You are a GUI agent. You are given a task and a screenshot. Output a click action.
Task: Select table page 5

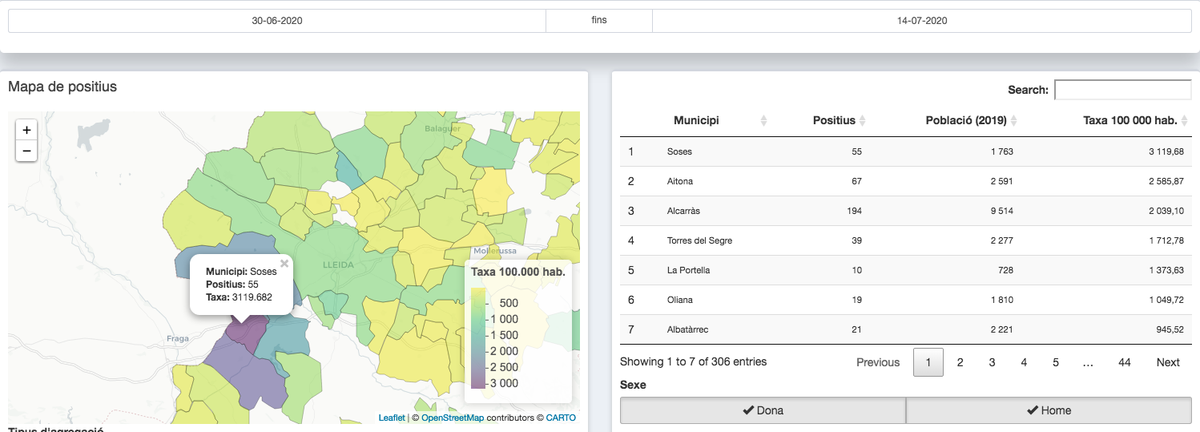click(x=1056, y=362)
